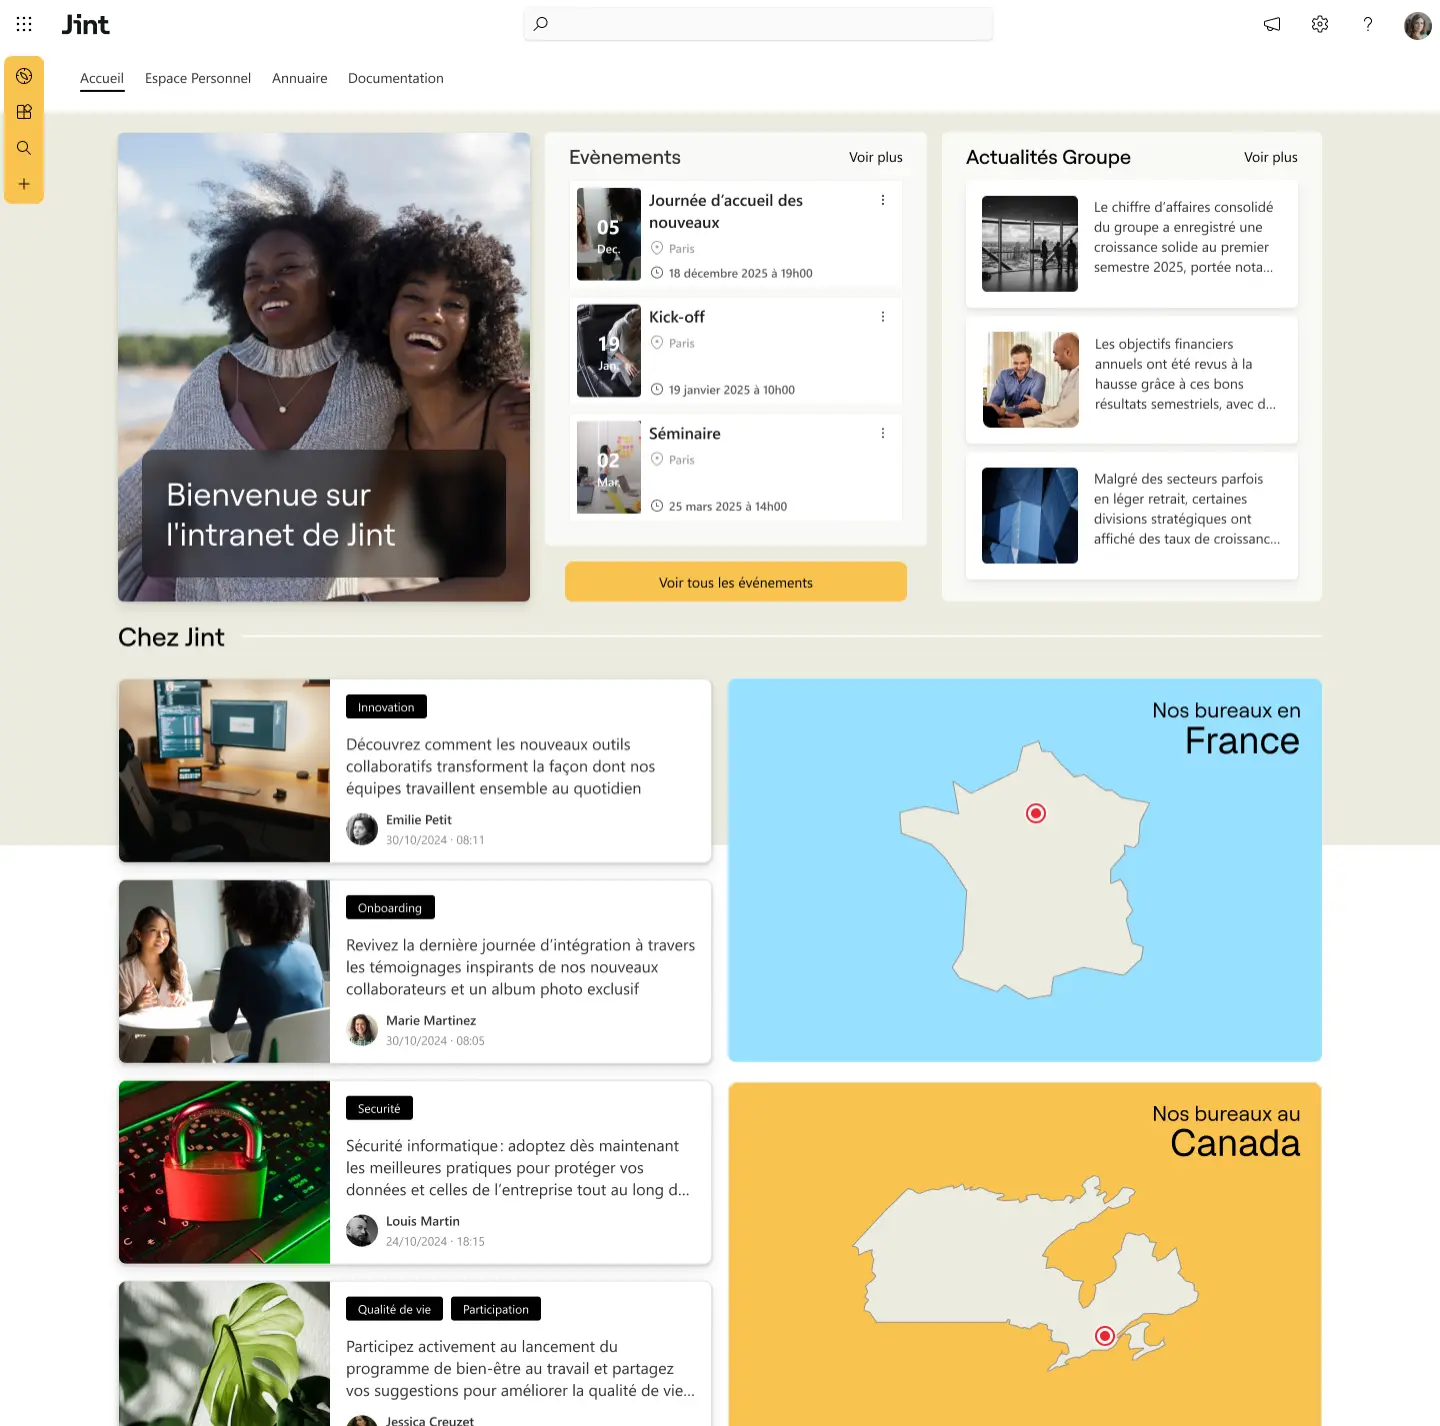Open the Kick-off event three-dot menu
This screenshot has height=1426, width=1440.
click(883, 316)
